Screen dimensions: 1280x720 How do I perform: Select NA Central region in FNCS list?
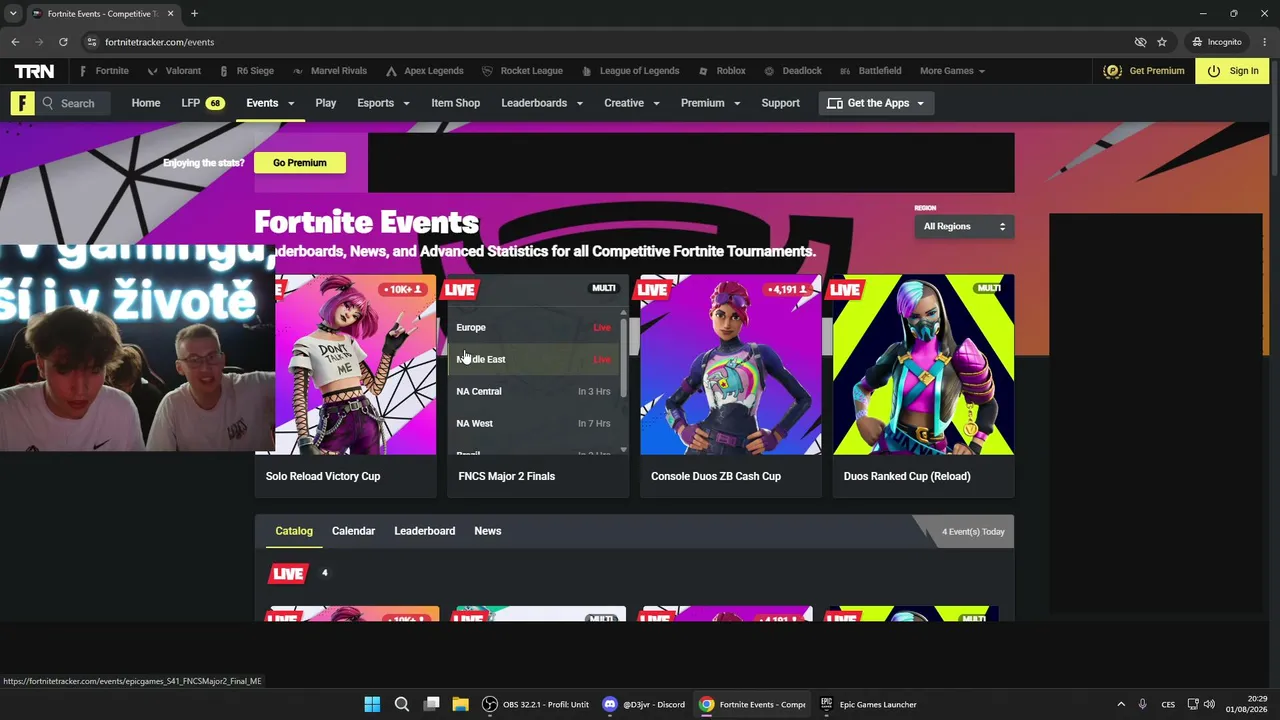[533, 391]
